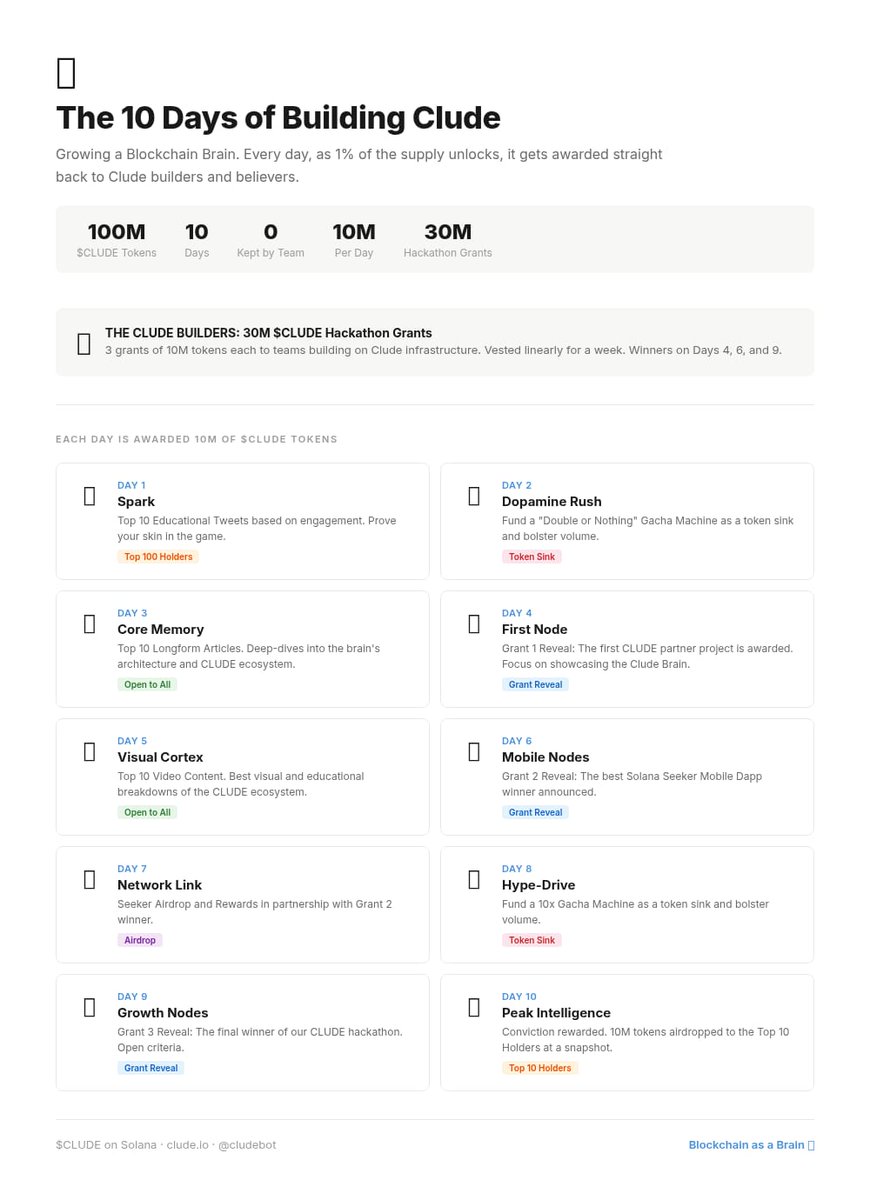The height and width of the screenshot is (1200, 870).
Task: Click the Dopamine Rush card title
Action: click(552, 502)
